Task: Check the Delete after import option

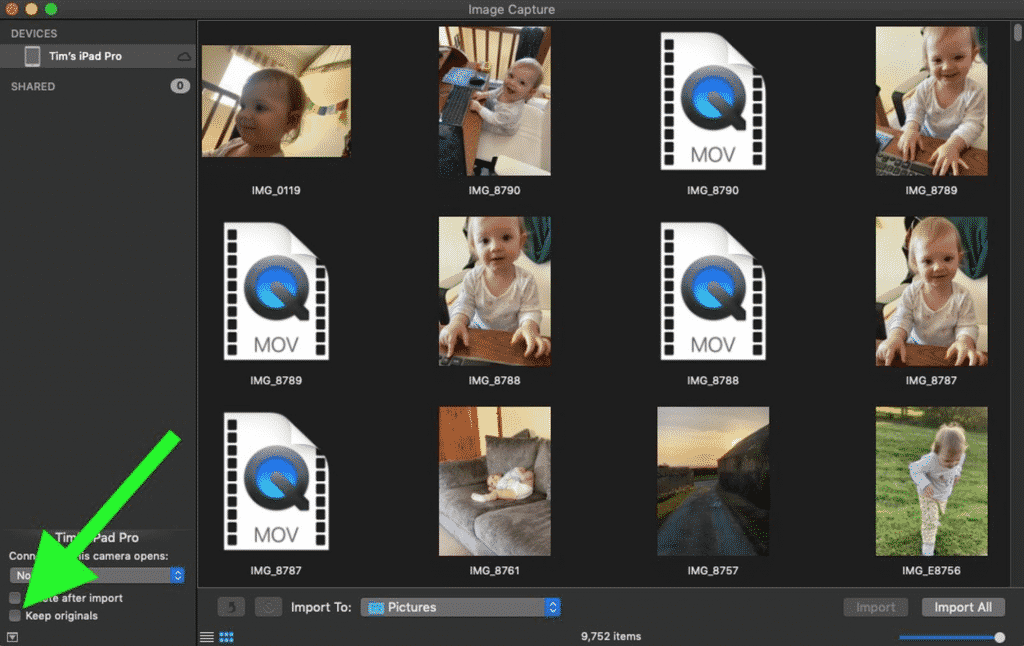Action: pyautogui.click(x=14, y=598)
